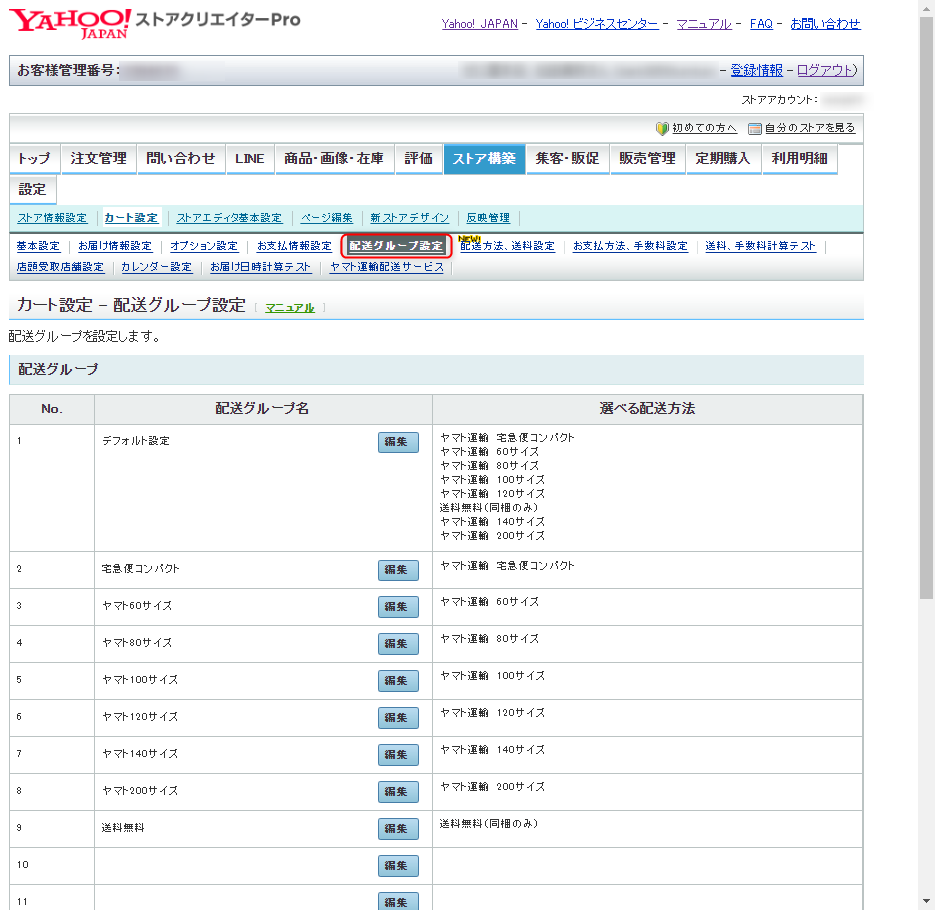Open 店頭受取店舗設定 link
The image size is (935, 910).
pos(60,267)
